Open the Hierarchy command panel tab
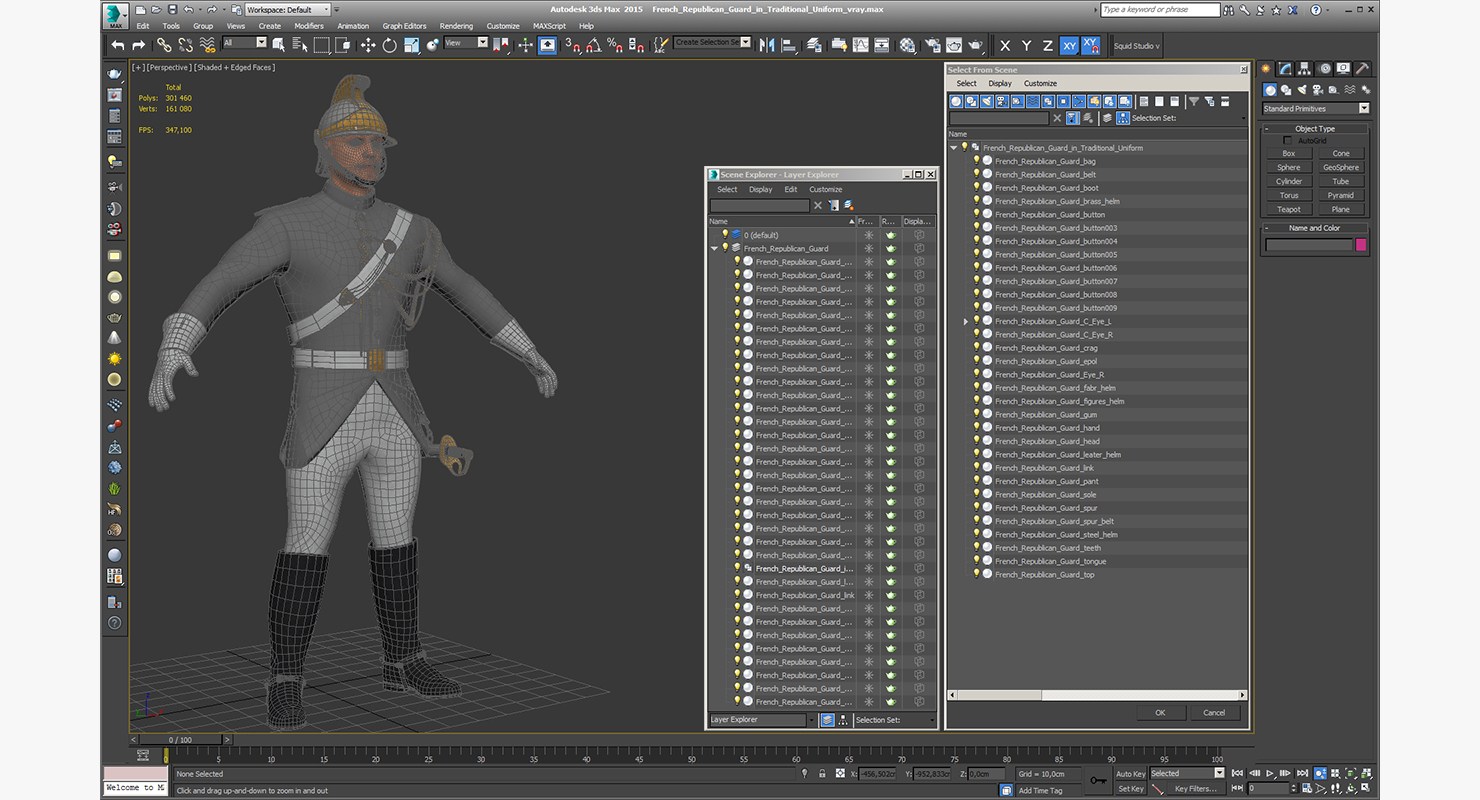Image resolution: width=1480 pixels, height=800 pixels. coord(1306,69)
